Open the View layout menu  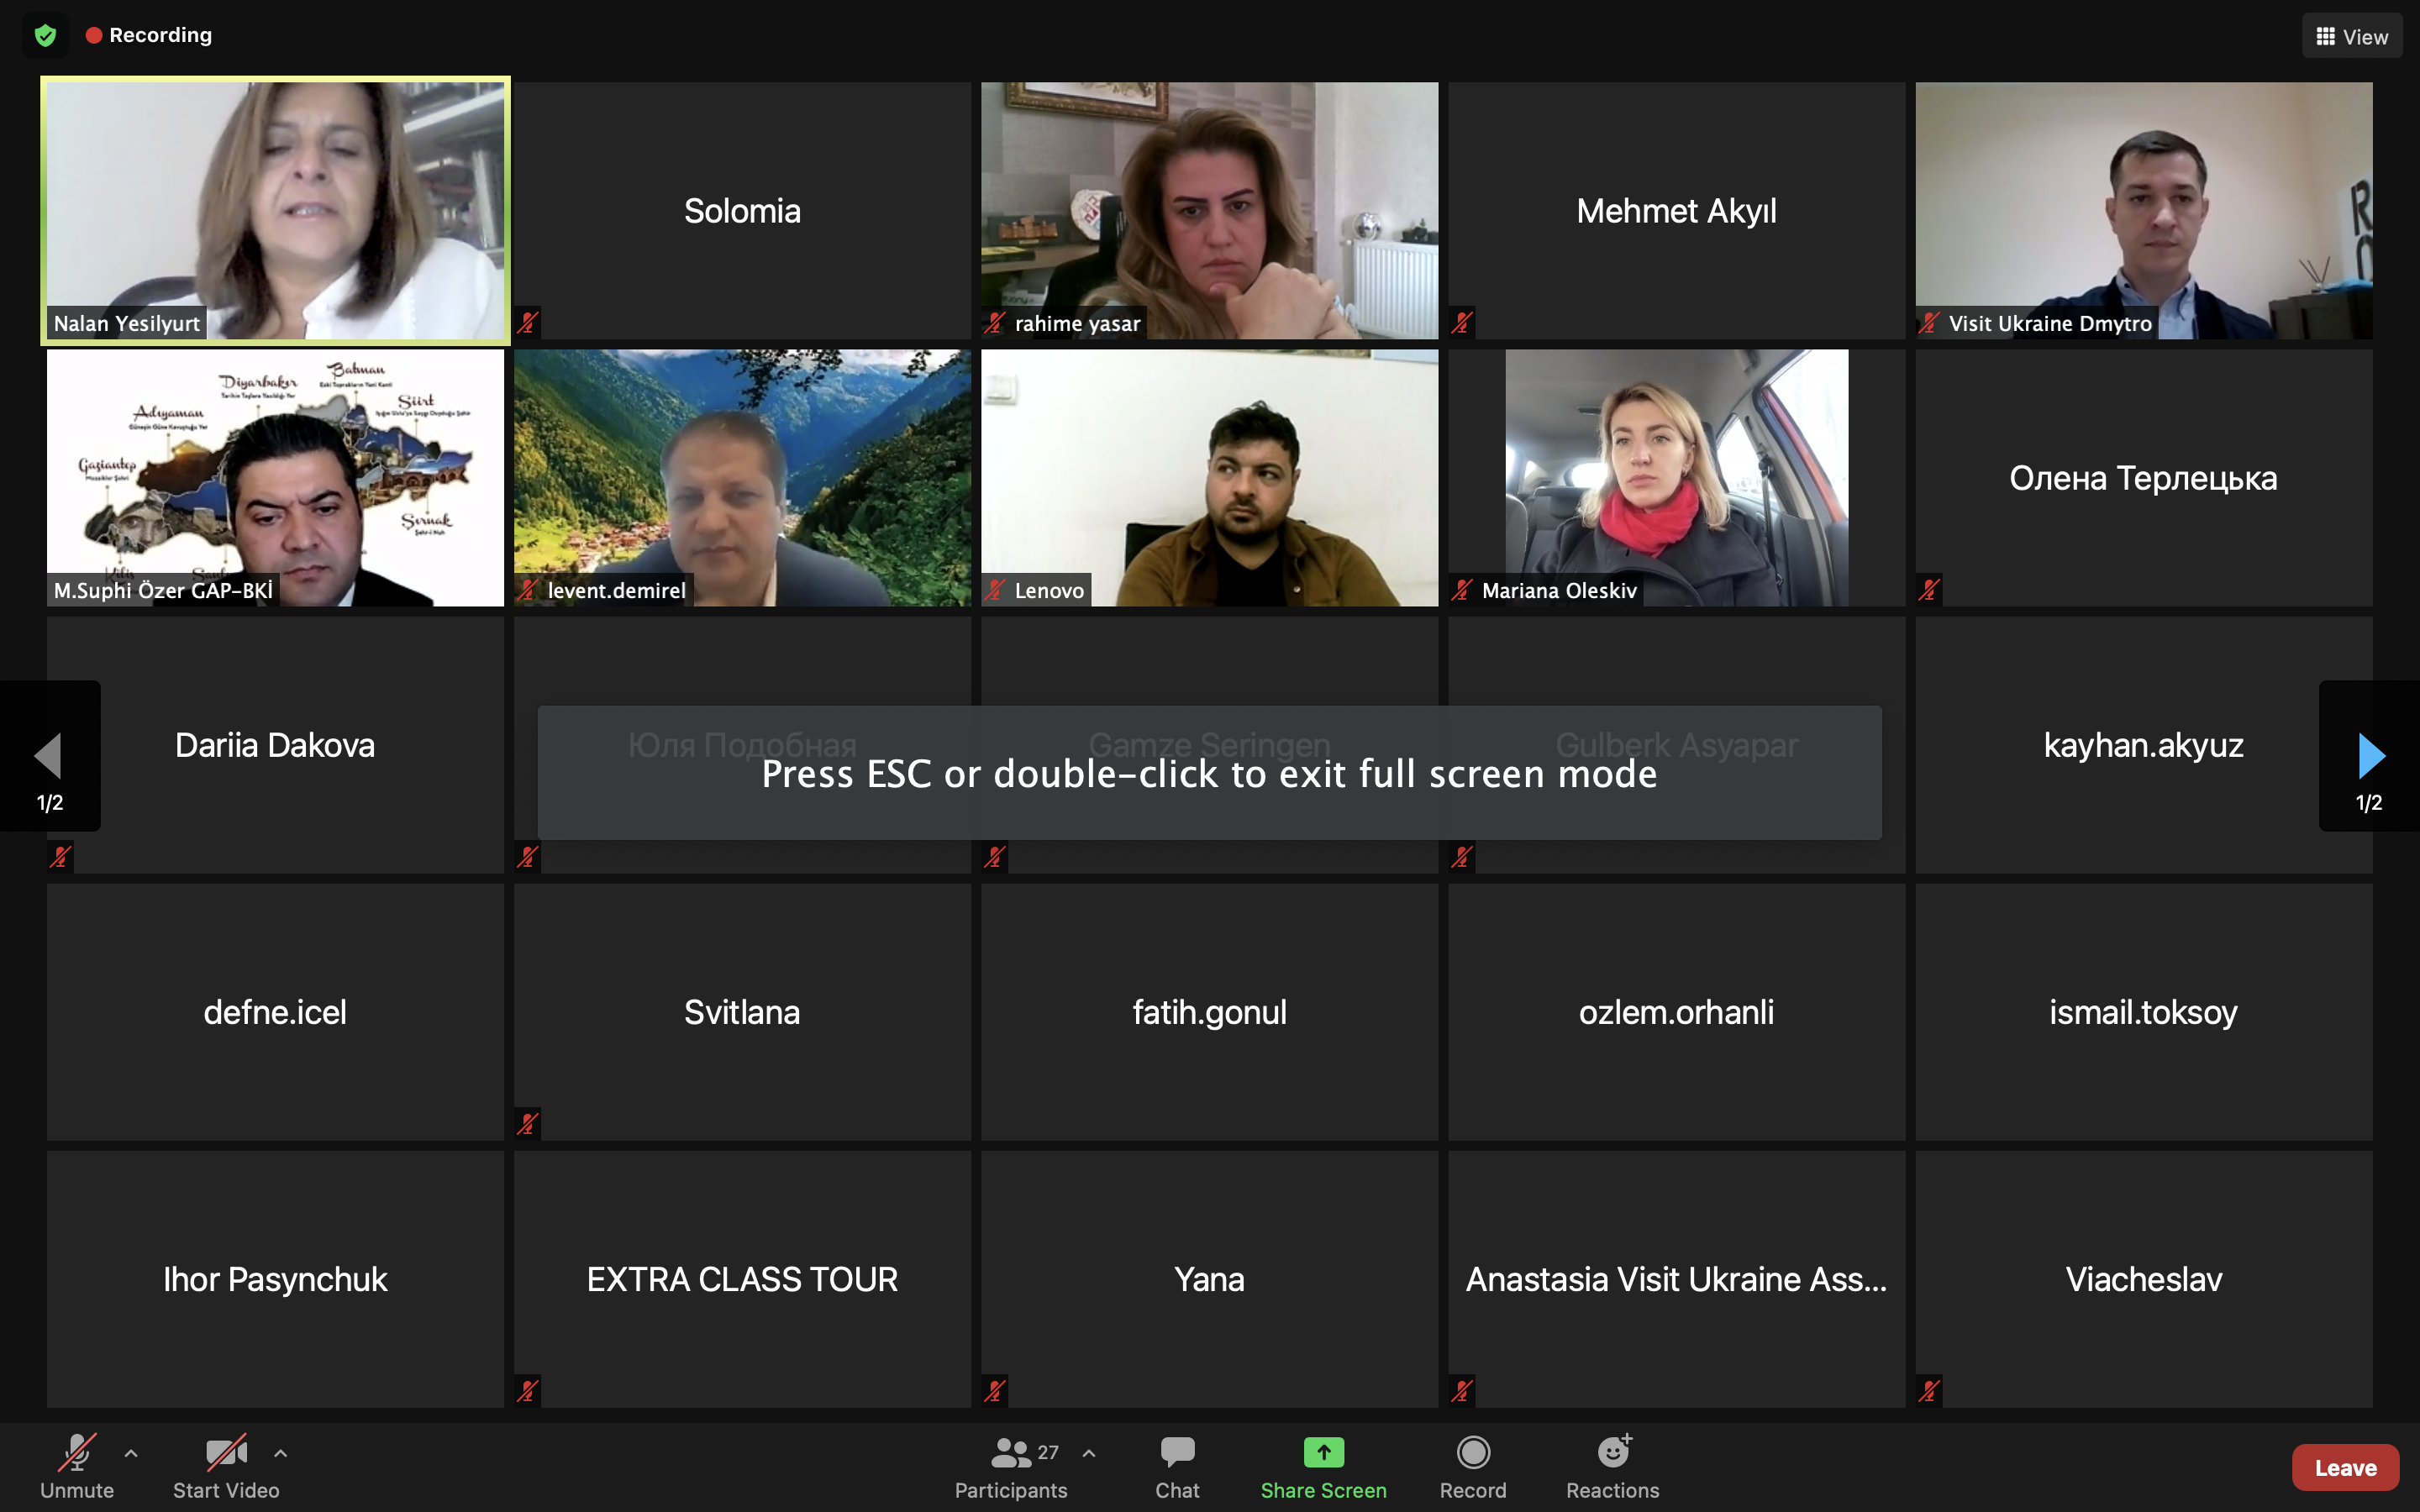click(x=2352, y=36)
